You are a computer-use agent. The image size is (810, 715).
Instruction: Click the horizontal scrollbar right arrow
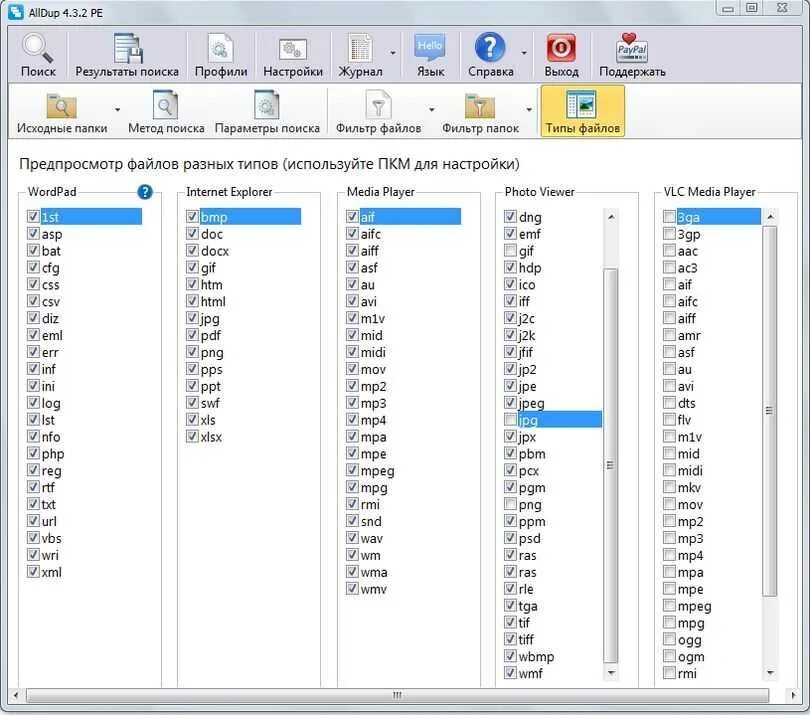793,695
